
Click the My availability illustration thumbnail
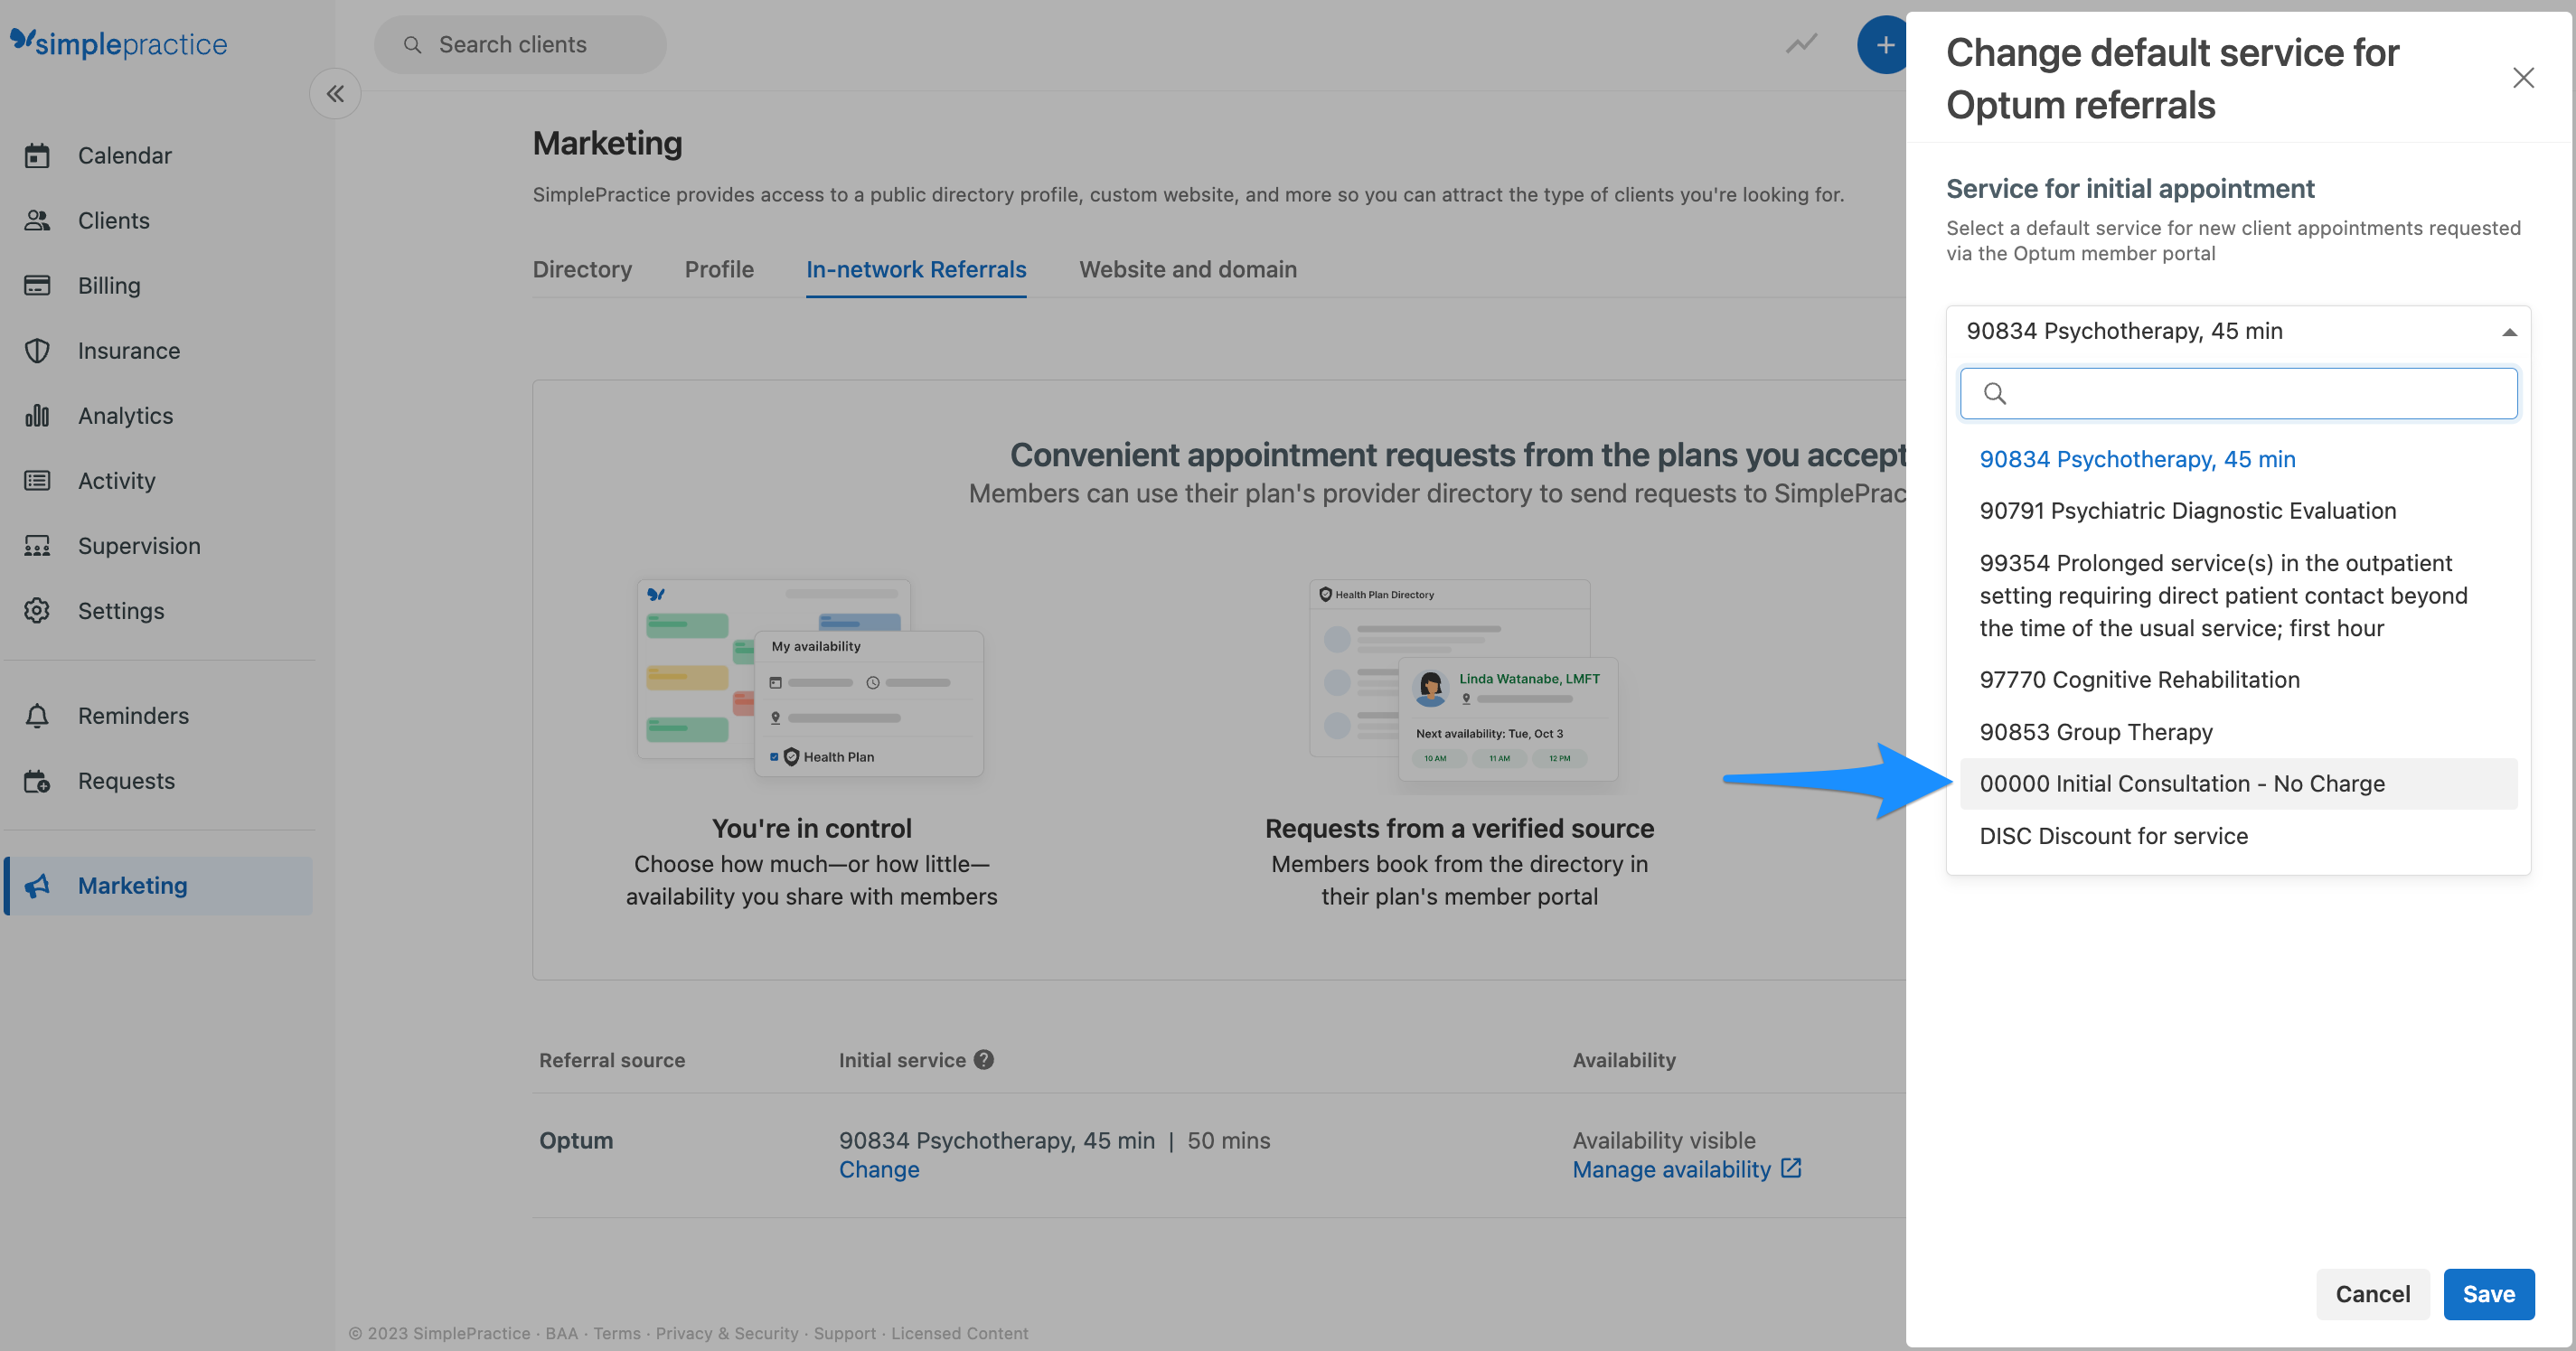(x=810, y=678)
